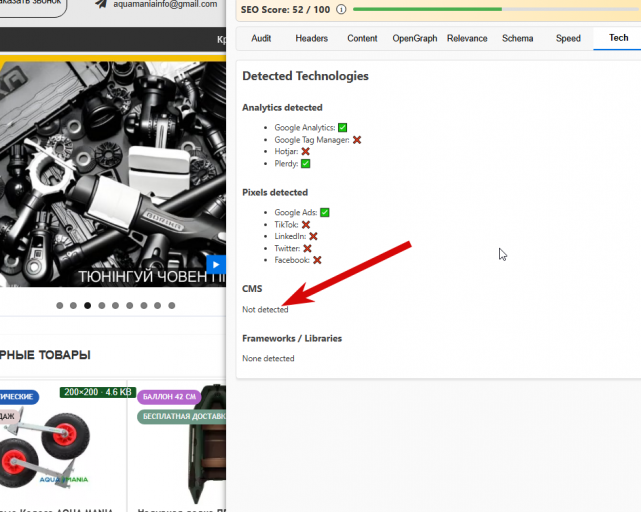Click the red cross next to Twitter
The height and width of the screenshot is (512, 641).
point(307,248)
